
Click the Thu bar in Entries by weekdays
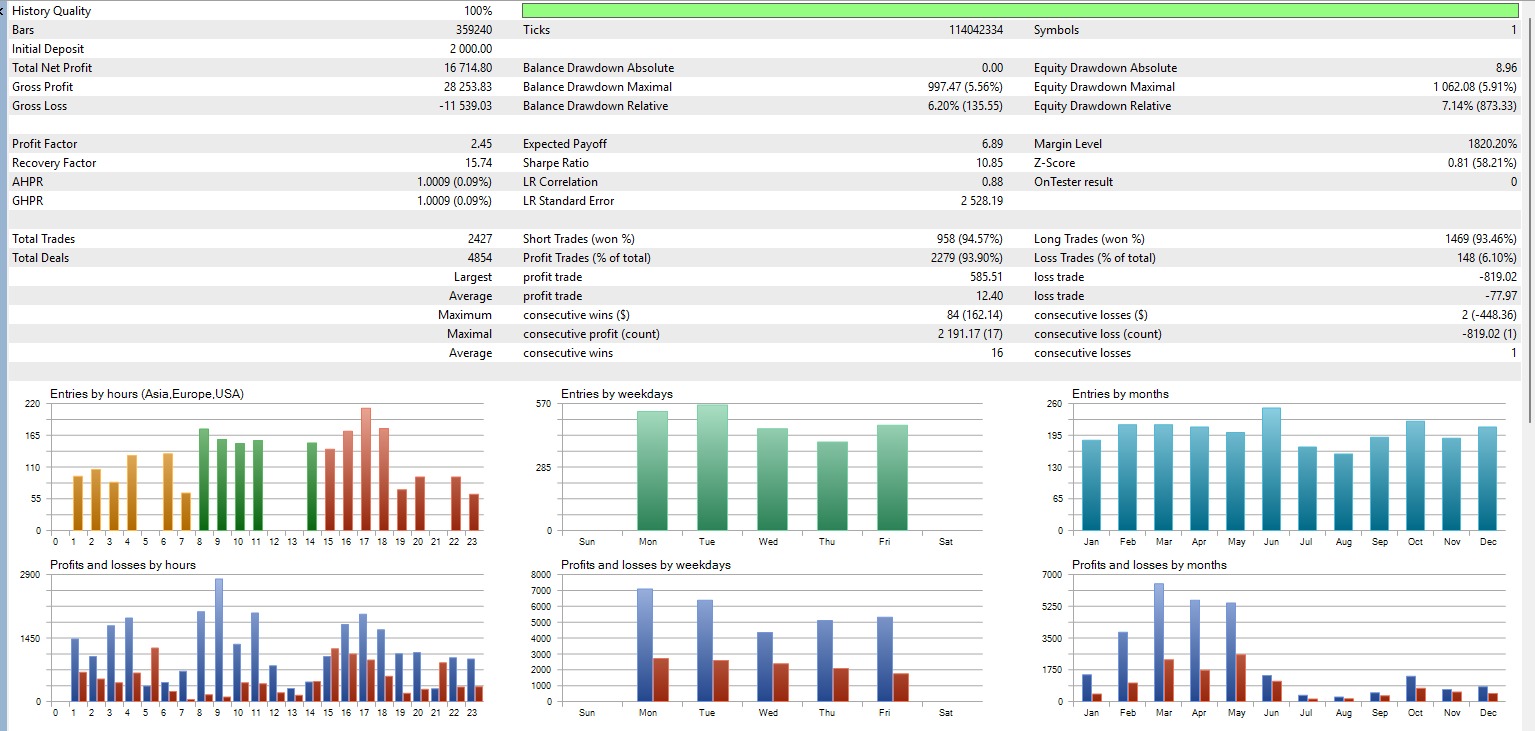click(x=832, y=486)
